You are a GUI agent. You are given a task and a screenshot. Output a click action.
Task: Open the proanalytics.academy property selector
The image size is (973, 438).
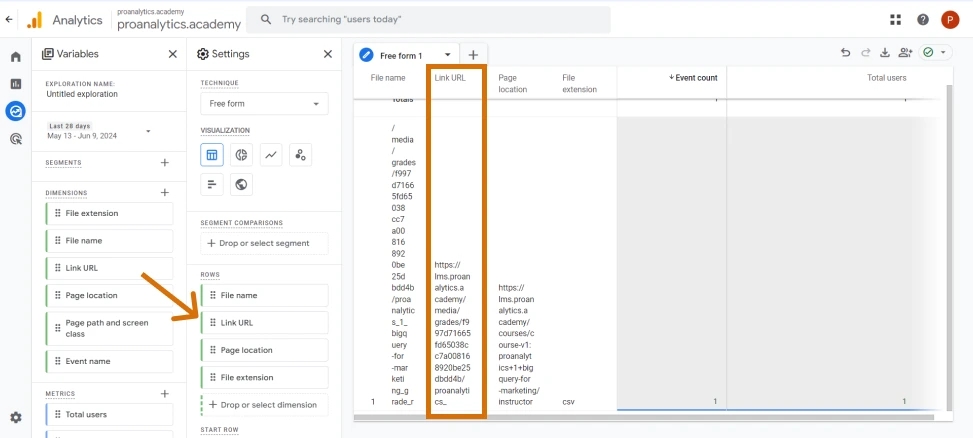[179, 20]
